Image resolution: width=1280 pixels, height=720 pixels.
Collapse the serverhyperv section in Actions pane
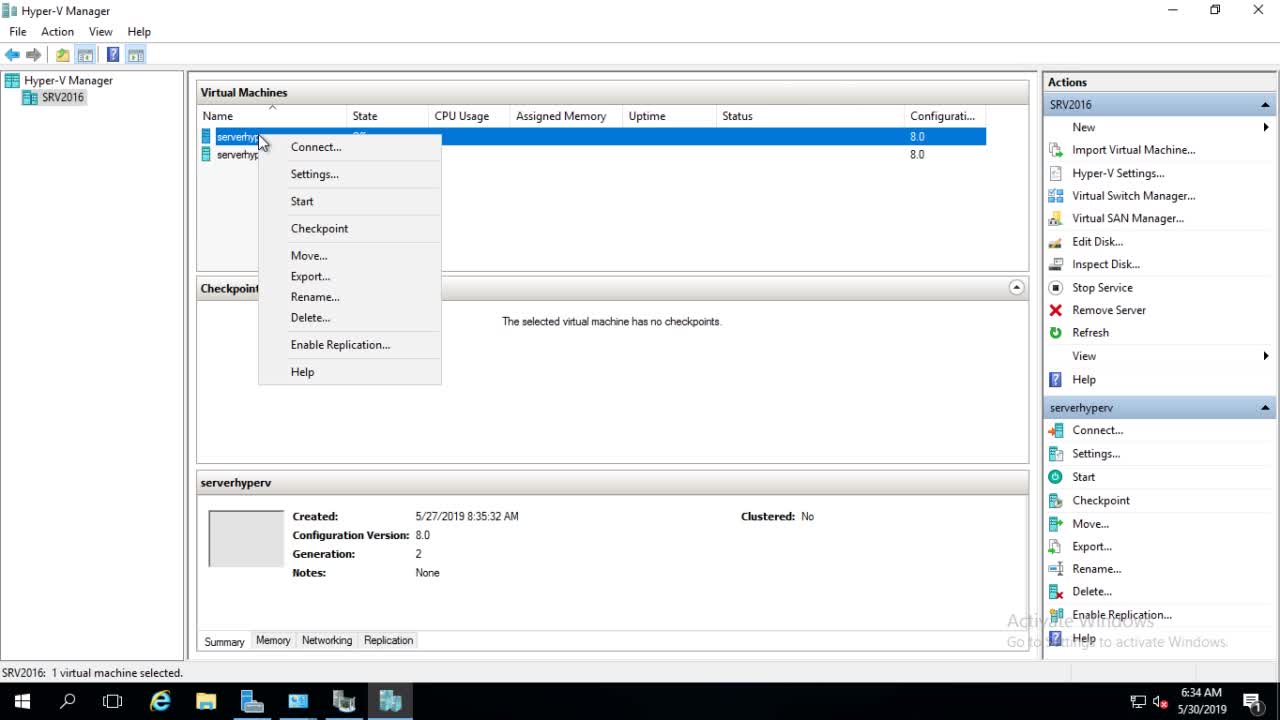click(1265, 408)
